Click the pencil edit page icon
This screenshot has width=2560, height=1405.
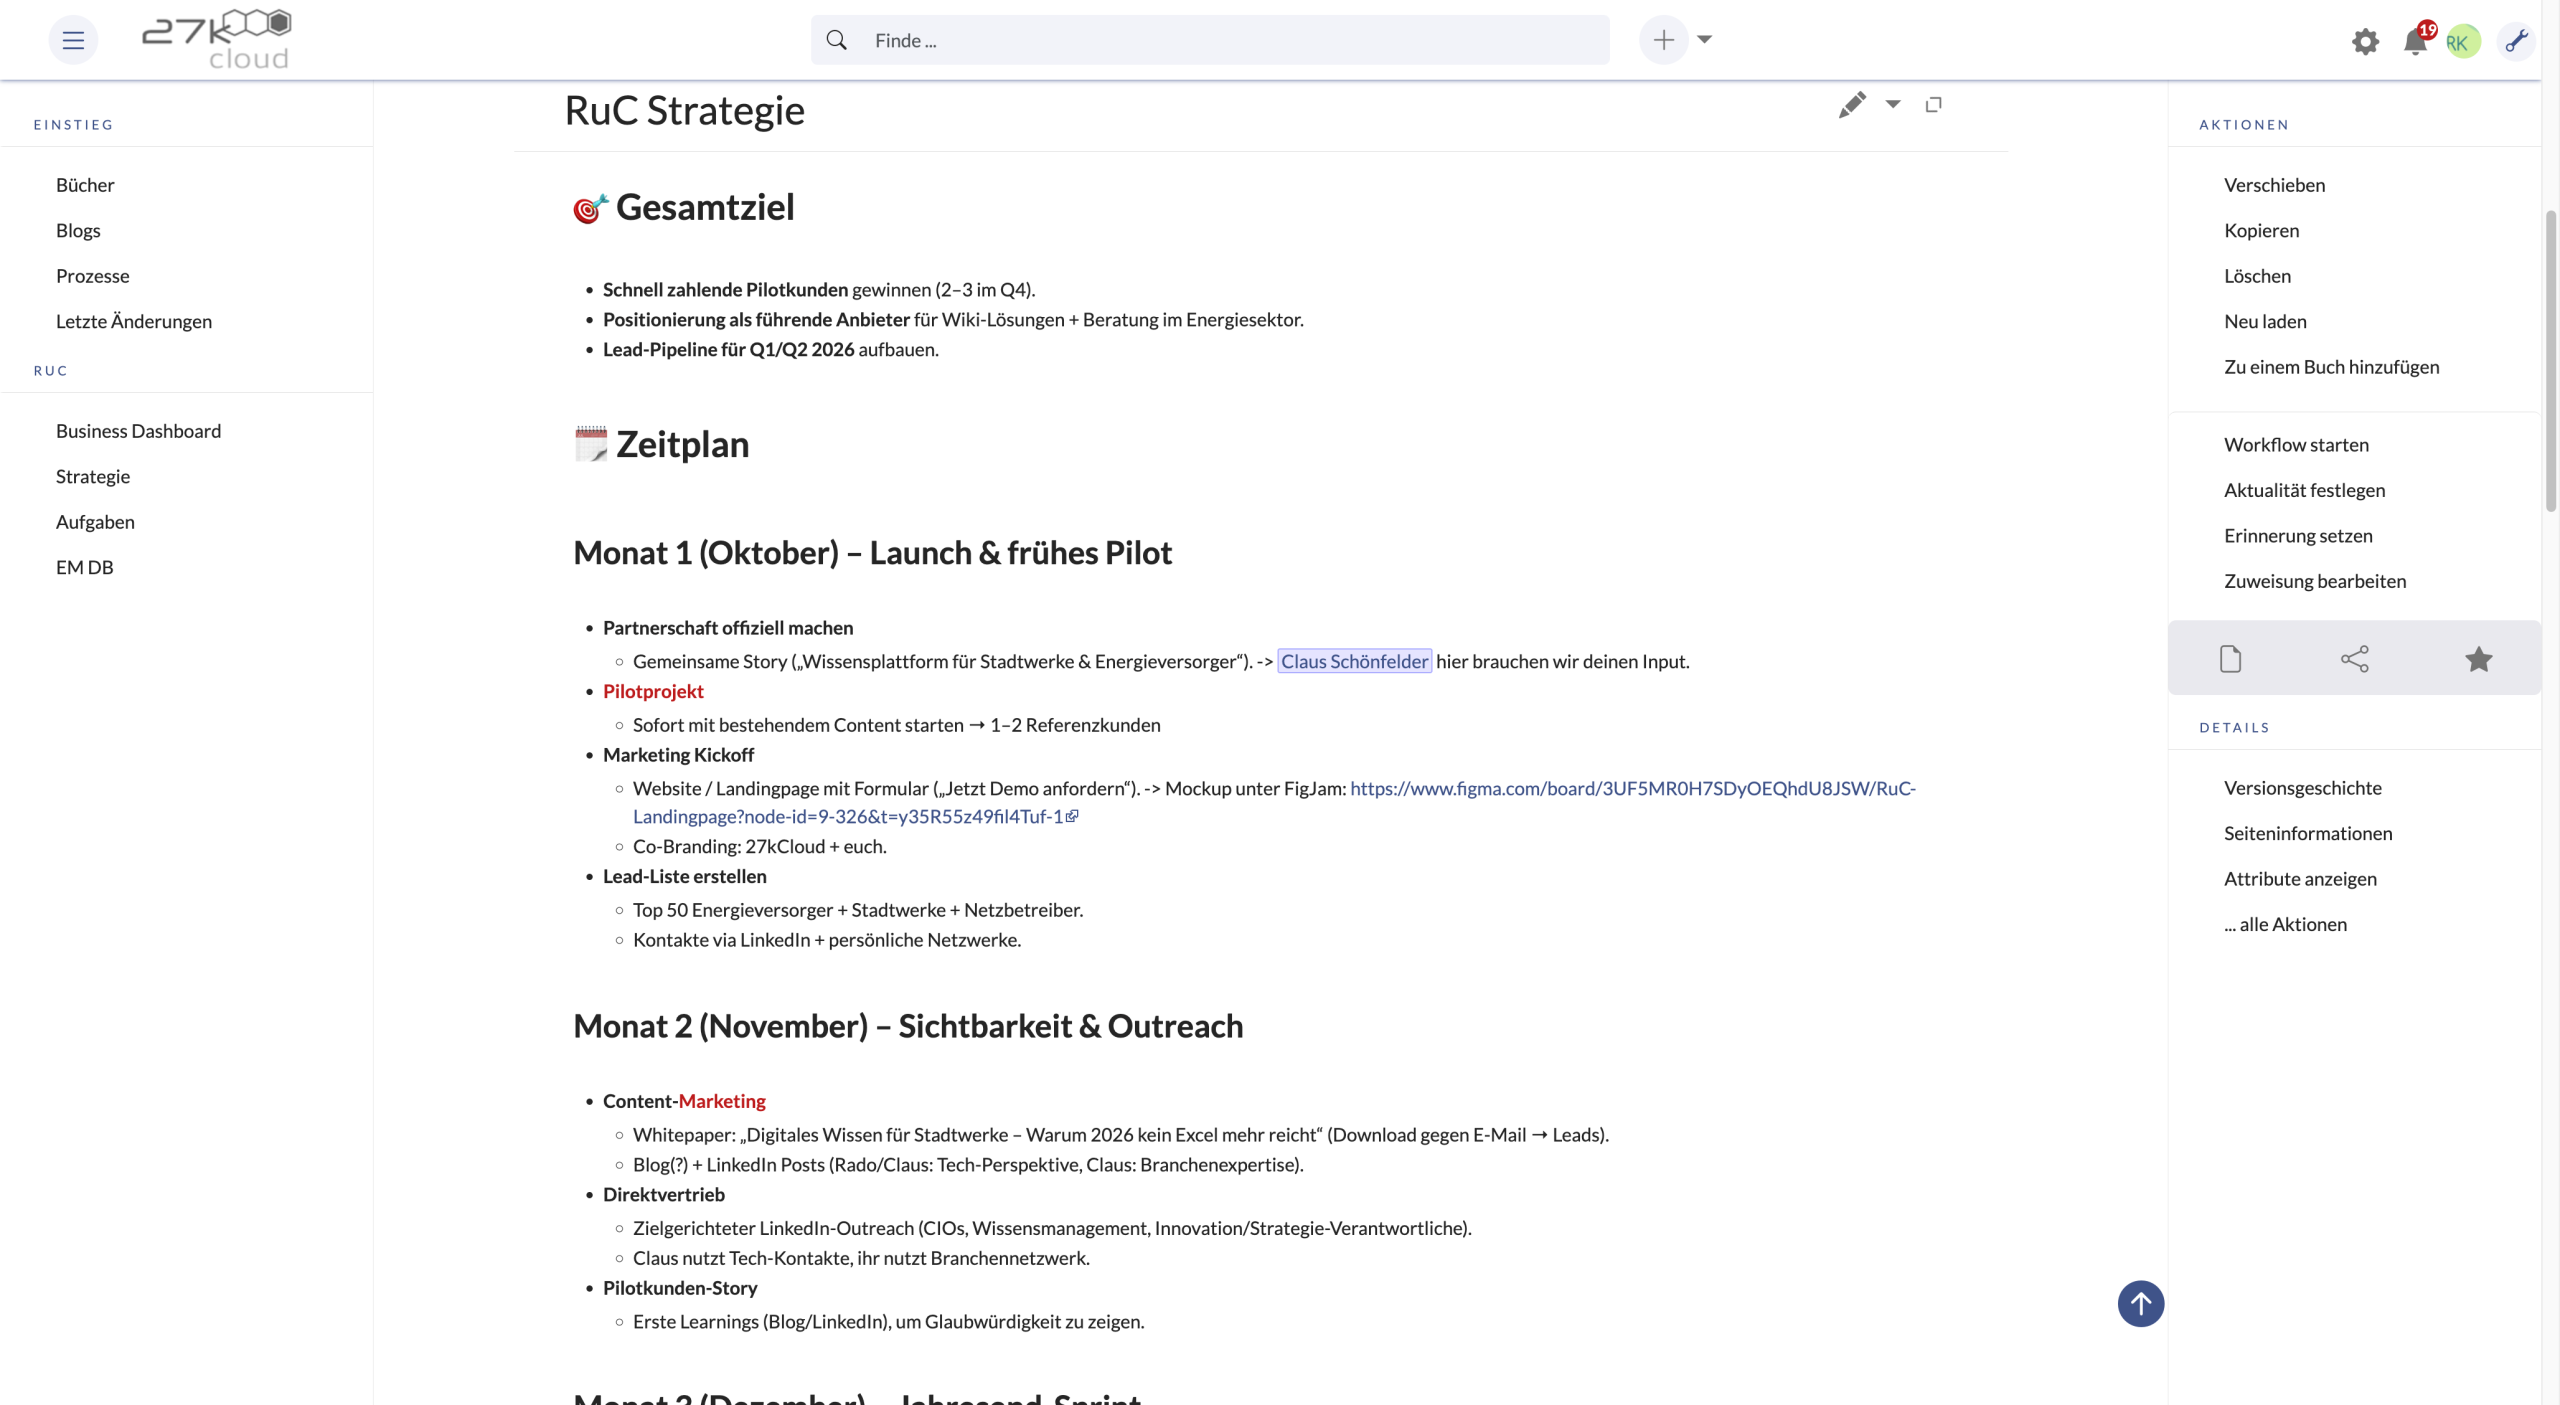[1852, 105]
